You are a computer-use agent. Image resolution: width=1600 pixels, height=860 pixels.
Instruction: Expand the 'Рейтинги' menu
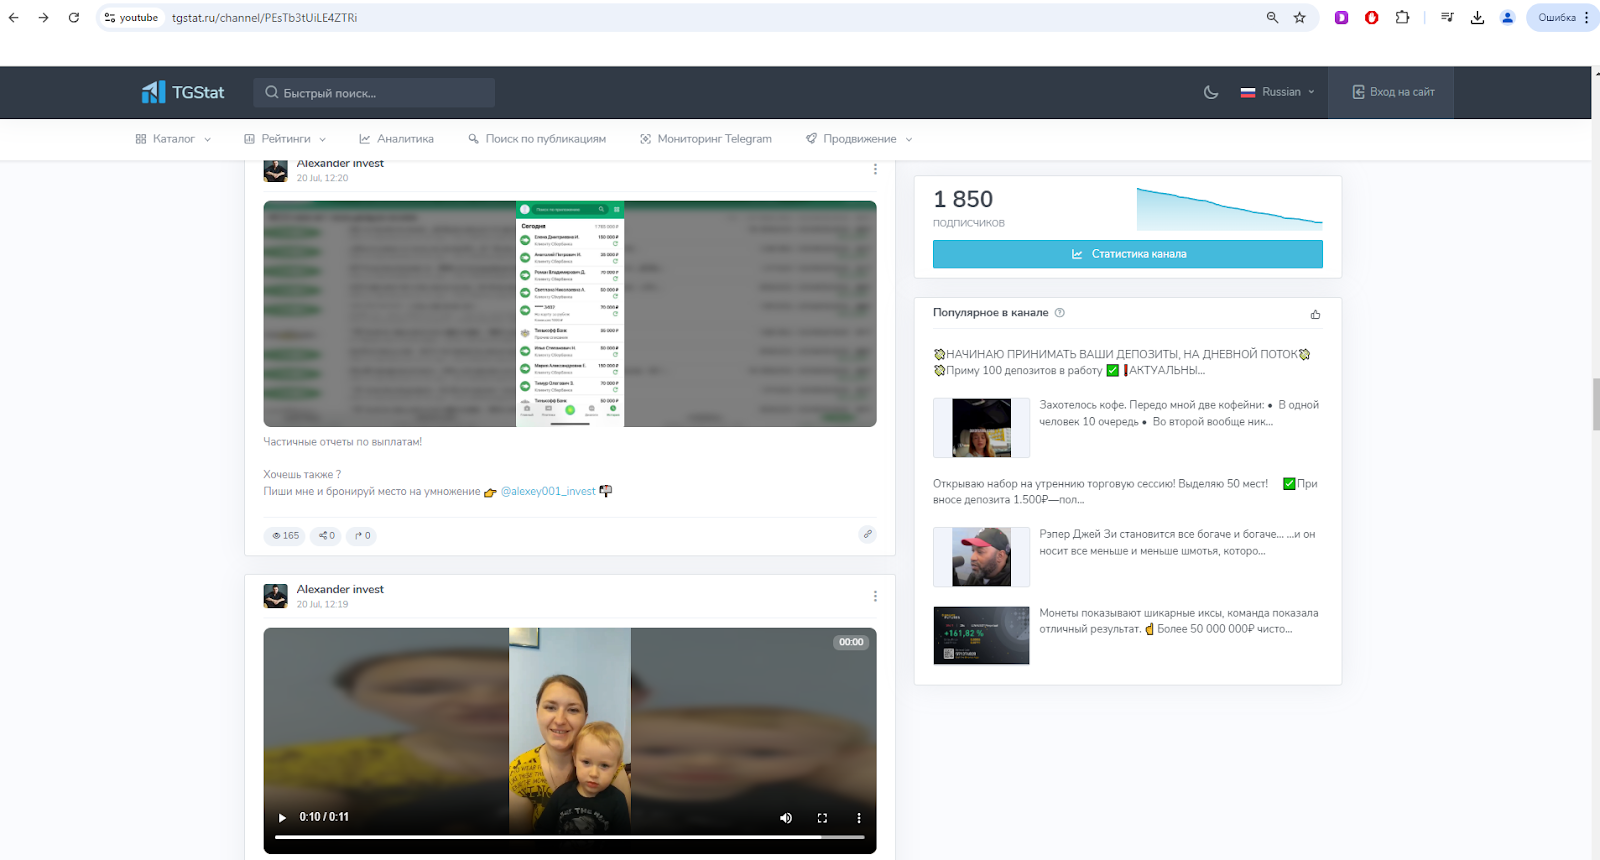click(x=285, y=139)
